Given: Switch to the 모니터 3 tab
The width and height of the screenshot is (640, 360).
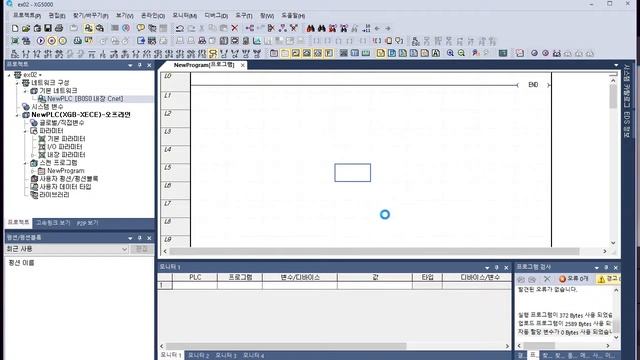Looking at the screenshot, I should coord(226,356).
